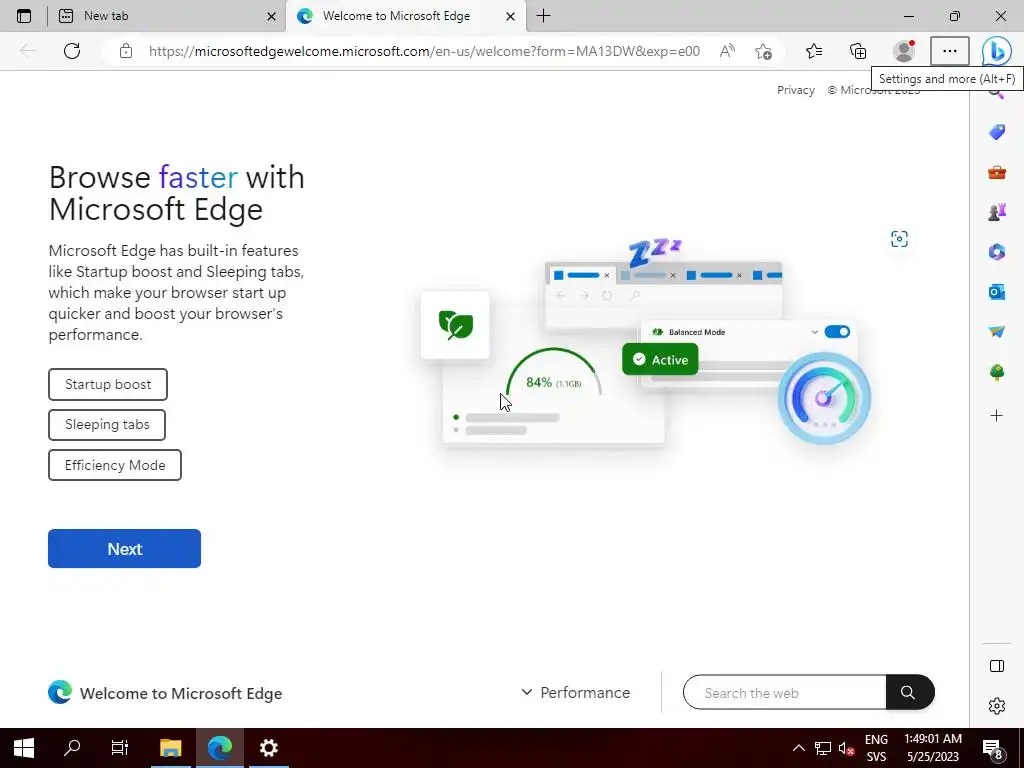
Task: Click the Startup boost button
Action: click(108, 385)
